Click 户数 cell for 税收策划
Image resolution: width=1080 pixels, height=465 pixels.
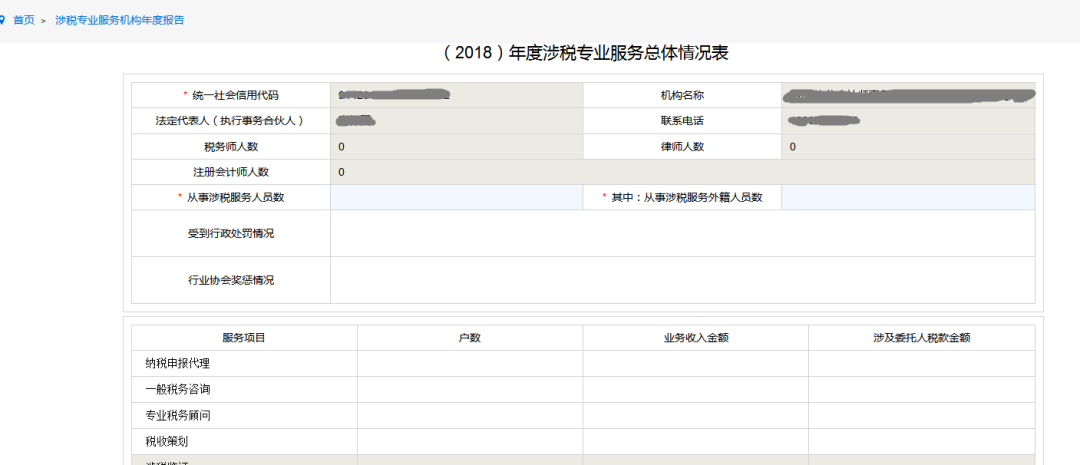470,441
